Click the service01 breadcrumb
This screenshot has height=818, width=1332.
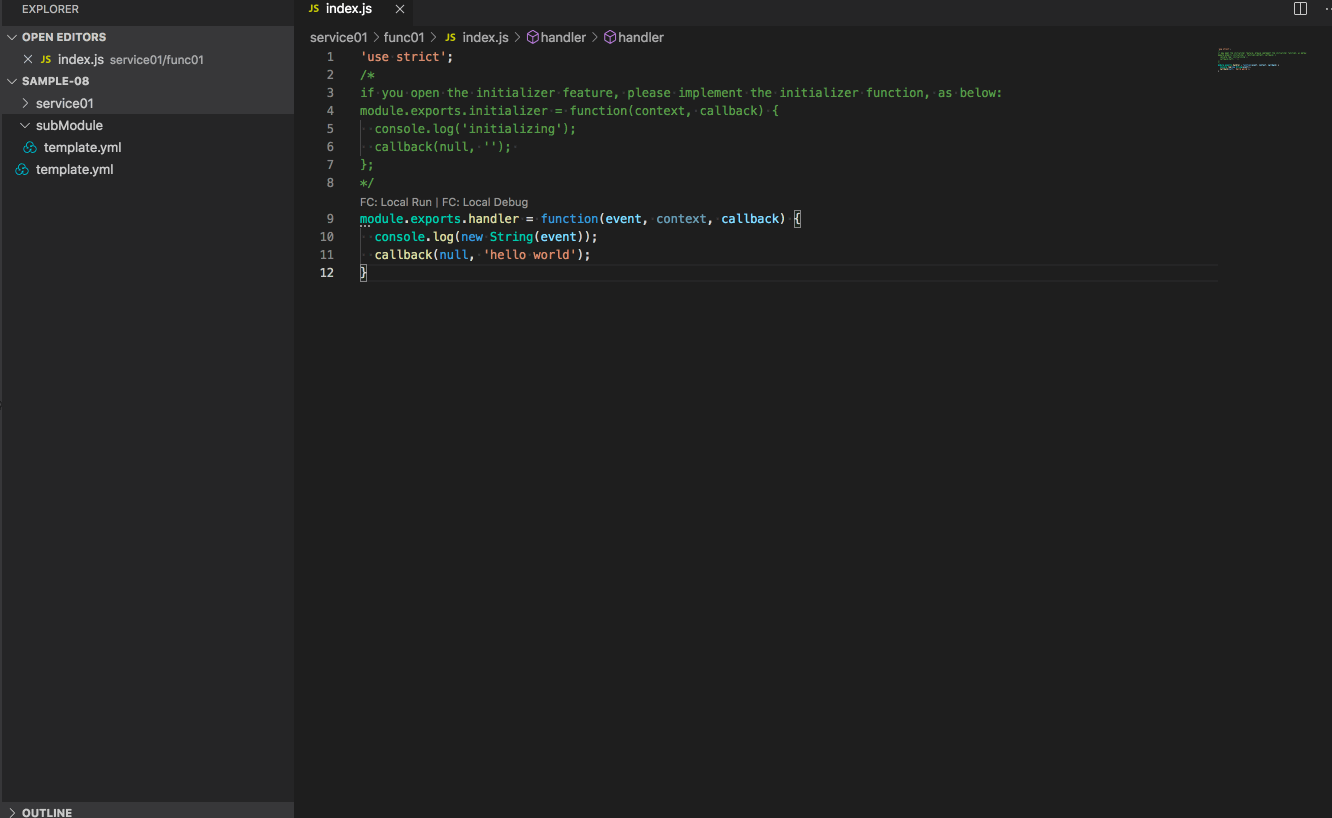point(339,37)
